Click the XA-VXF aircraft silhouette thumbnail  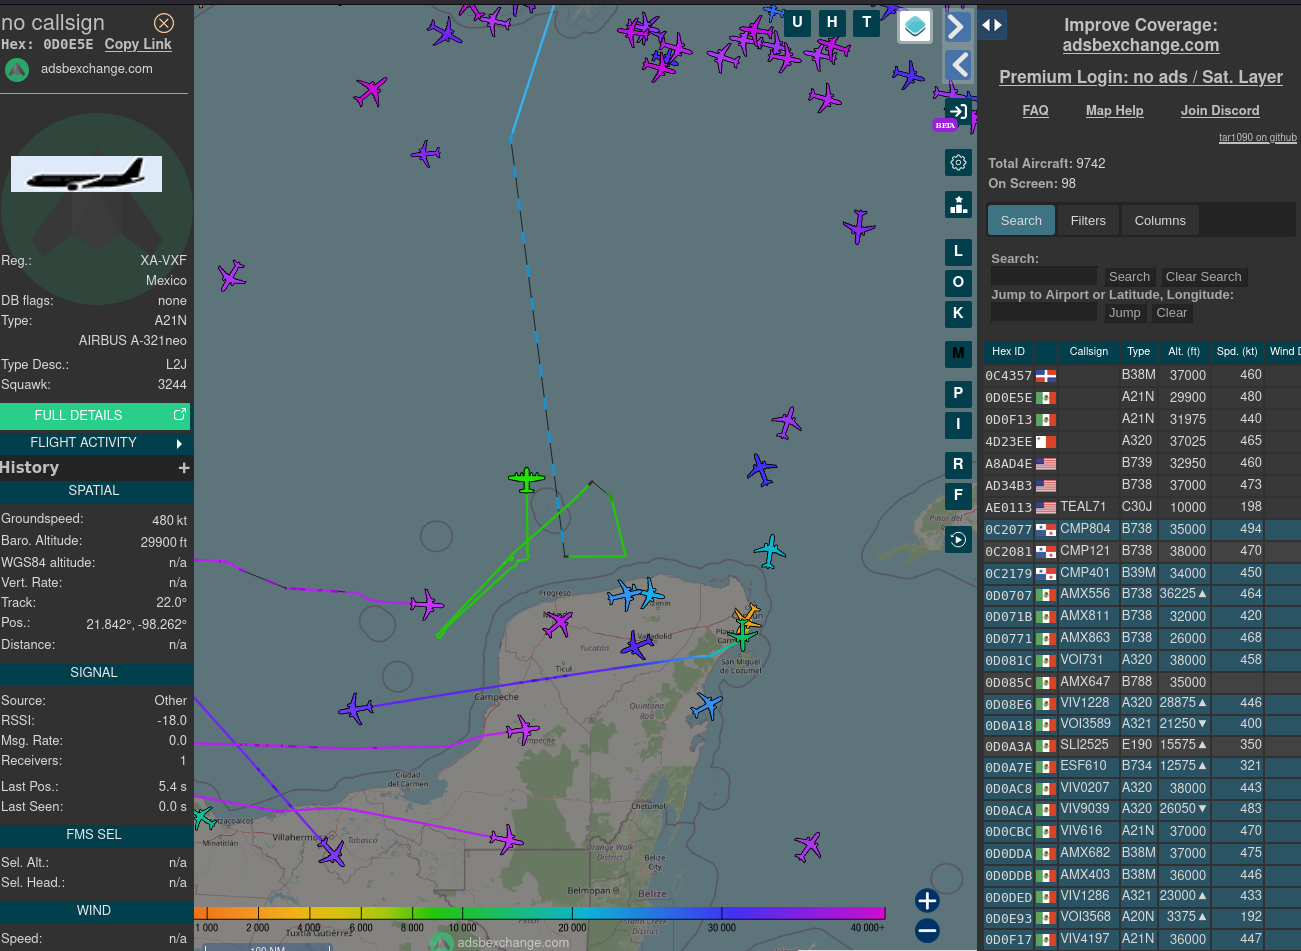pyautogui.click(x=86, y=174)
